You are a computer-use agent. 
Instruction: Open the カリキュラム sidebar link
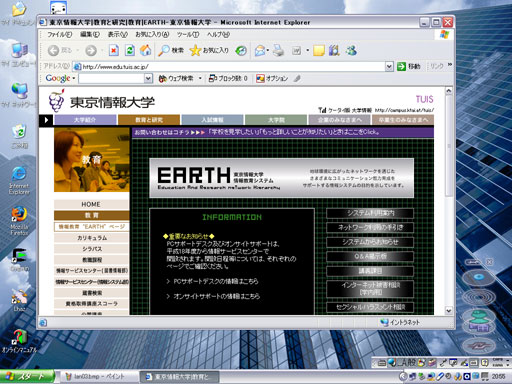click(91, 238)
